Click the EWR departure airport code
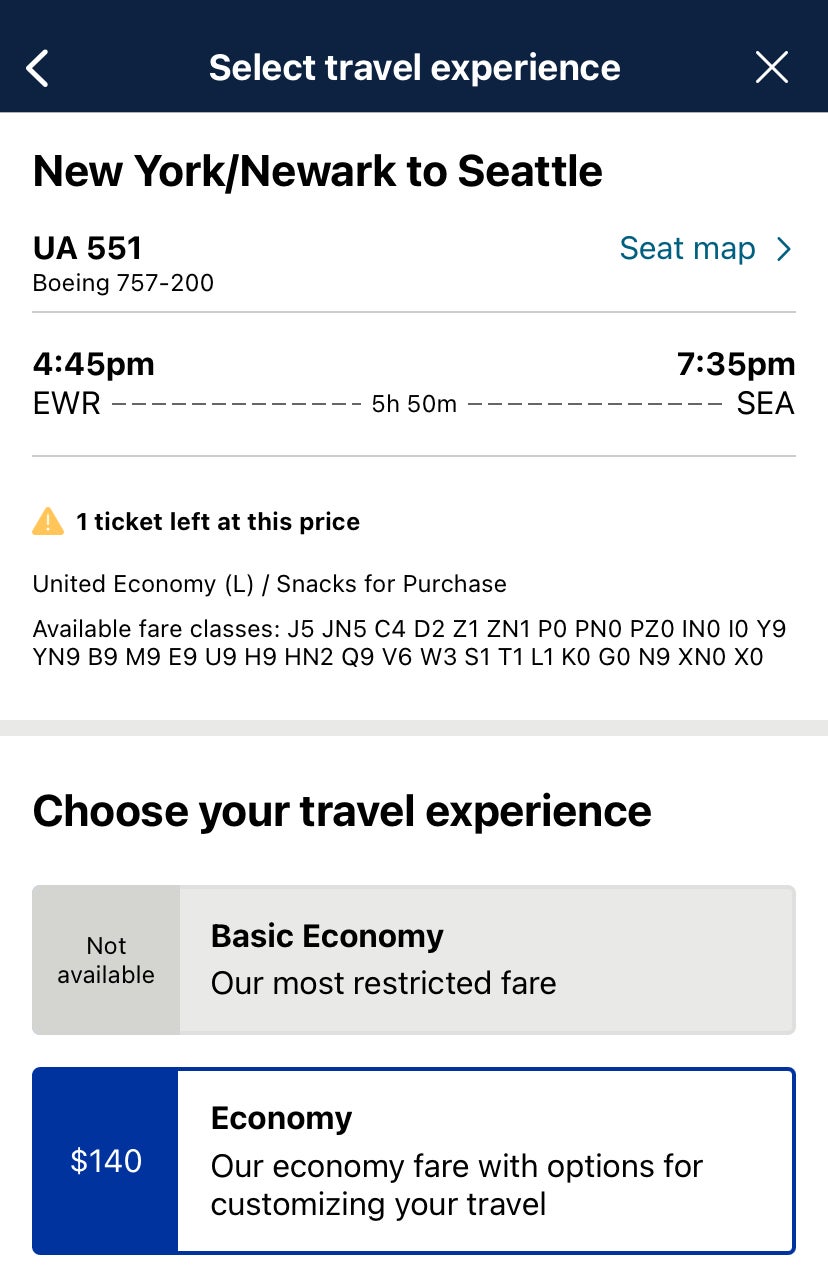Image resolution: width=828 pixels, height=1273 pixels. tap(65, 404)
